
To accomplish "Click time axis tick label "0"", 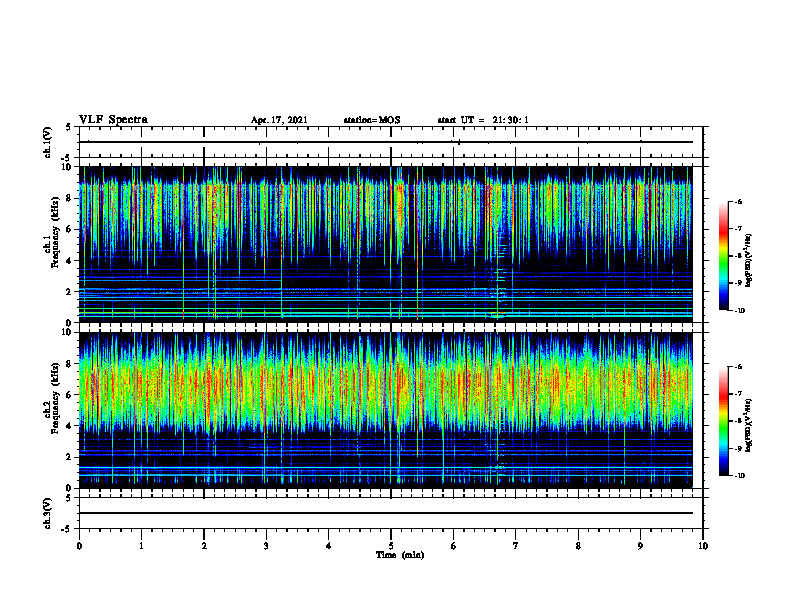I will click(x=79, y=546).
